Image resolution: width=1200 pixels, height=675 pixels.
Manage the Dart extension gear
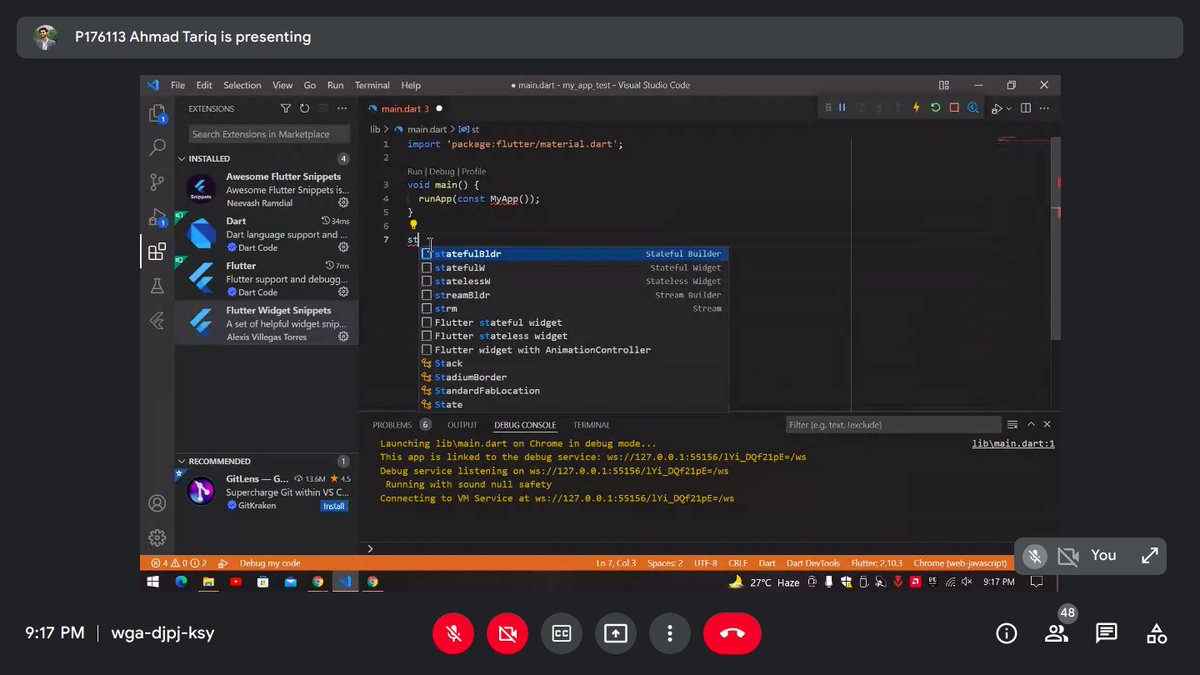pos(343,247)
